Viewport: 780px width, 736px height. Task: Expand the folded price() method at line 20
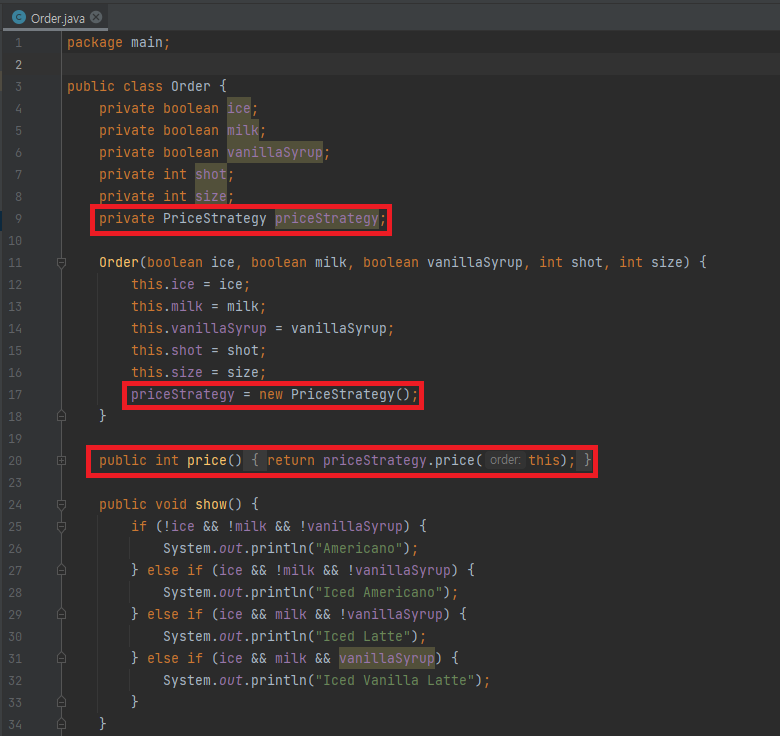[61, 460]
